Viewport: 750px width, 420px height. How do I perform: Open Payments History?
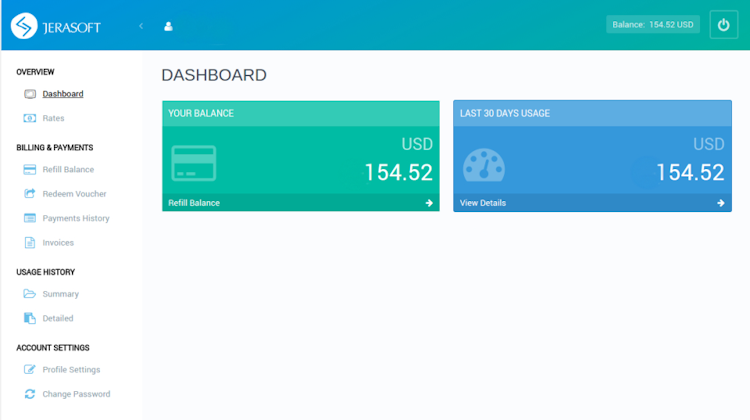pyautogui.click(x=76, y=218)
